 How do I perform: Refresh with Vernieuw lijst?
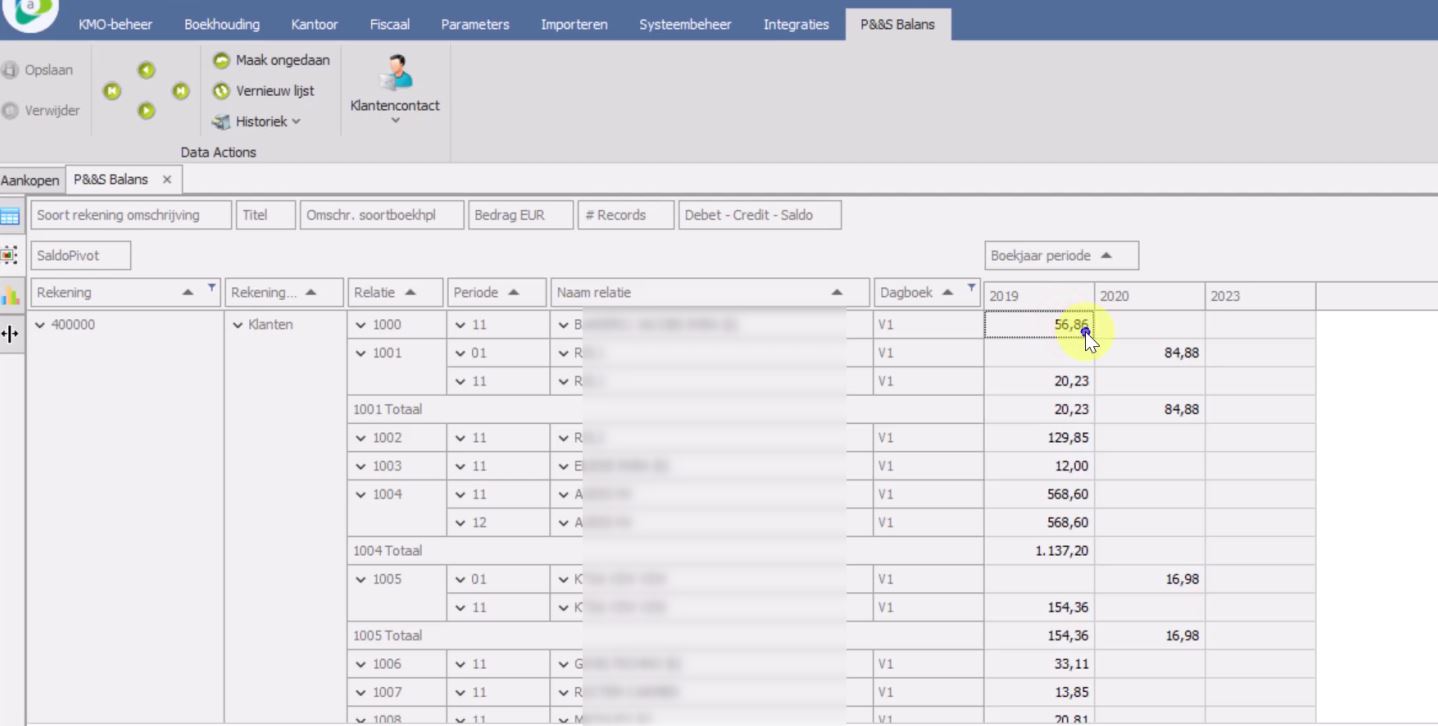264,90
